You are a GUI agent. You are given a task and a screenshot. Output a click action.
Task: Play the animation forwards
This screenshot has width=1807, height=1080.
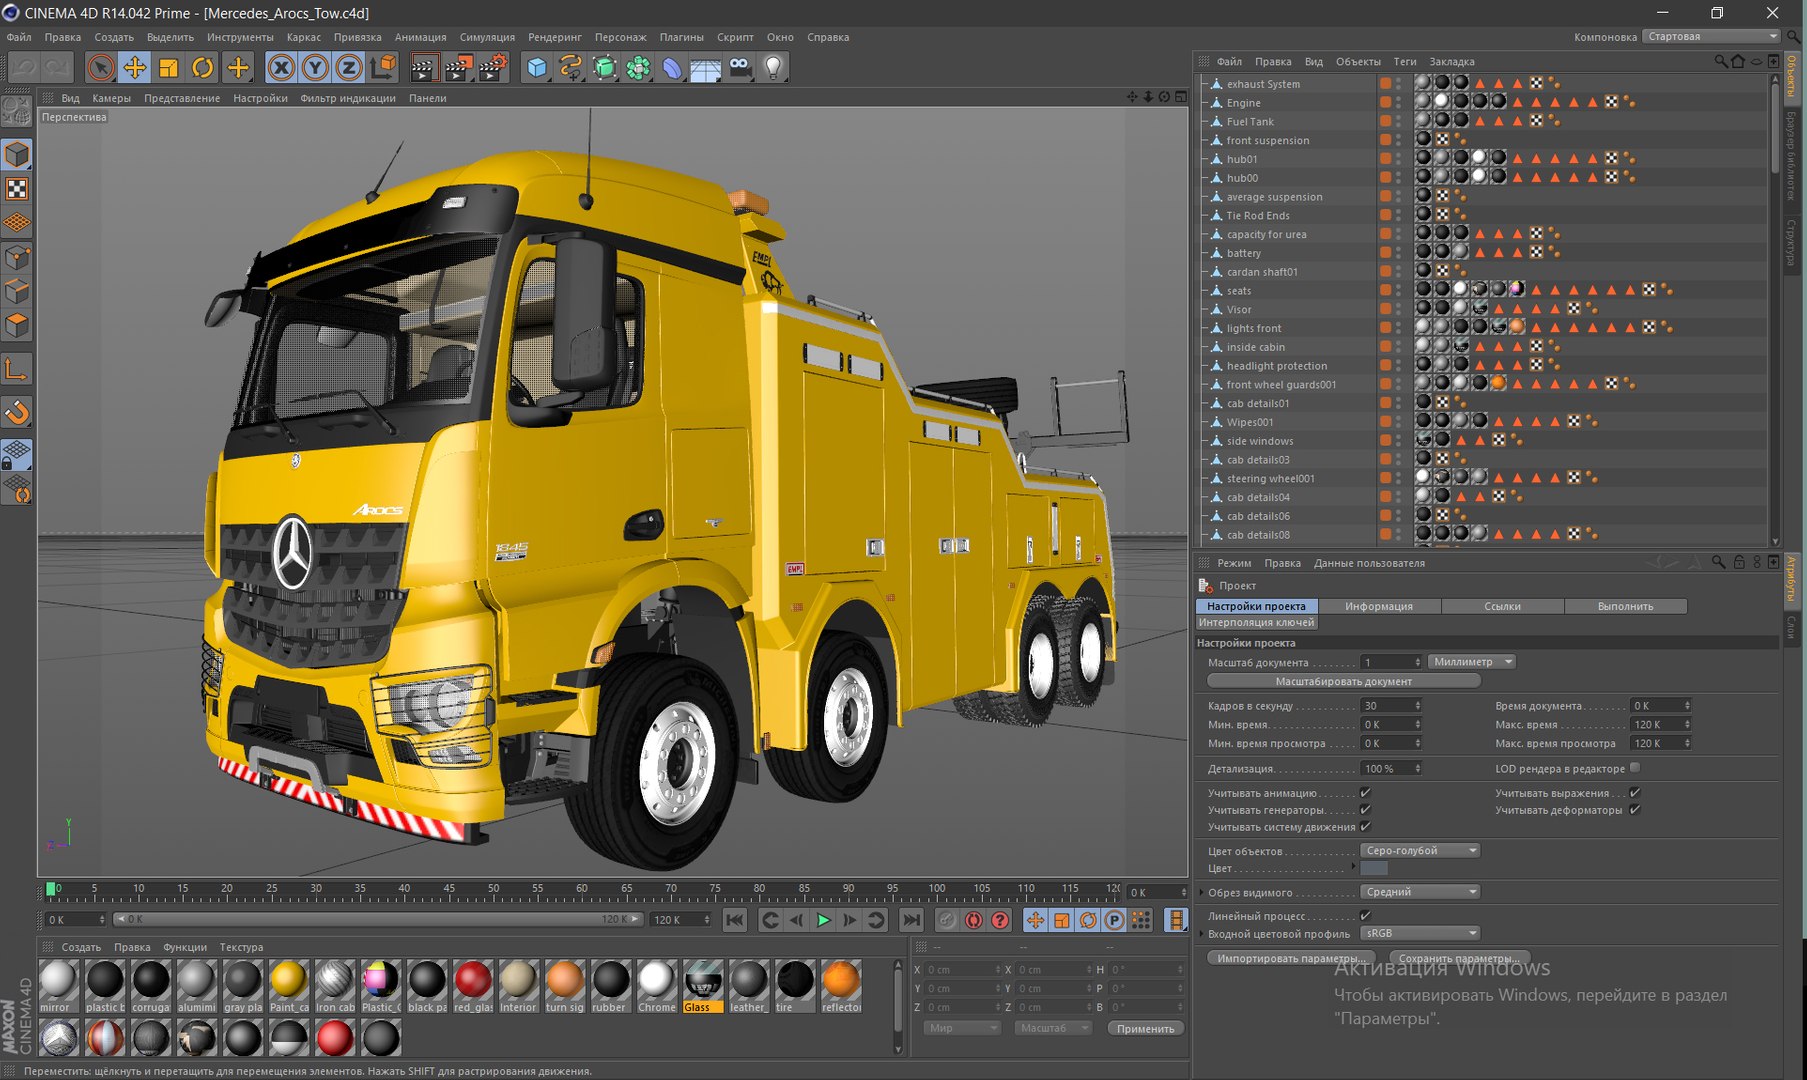[824, 920]
